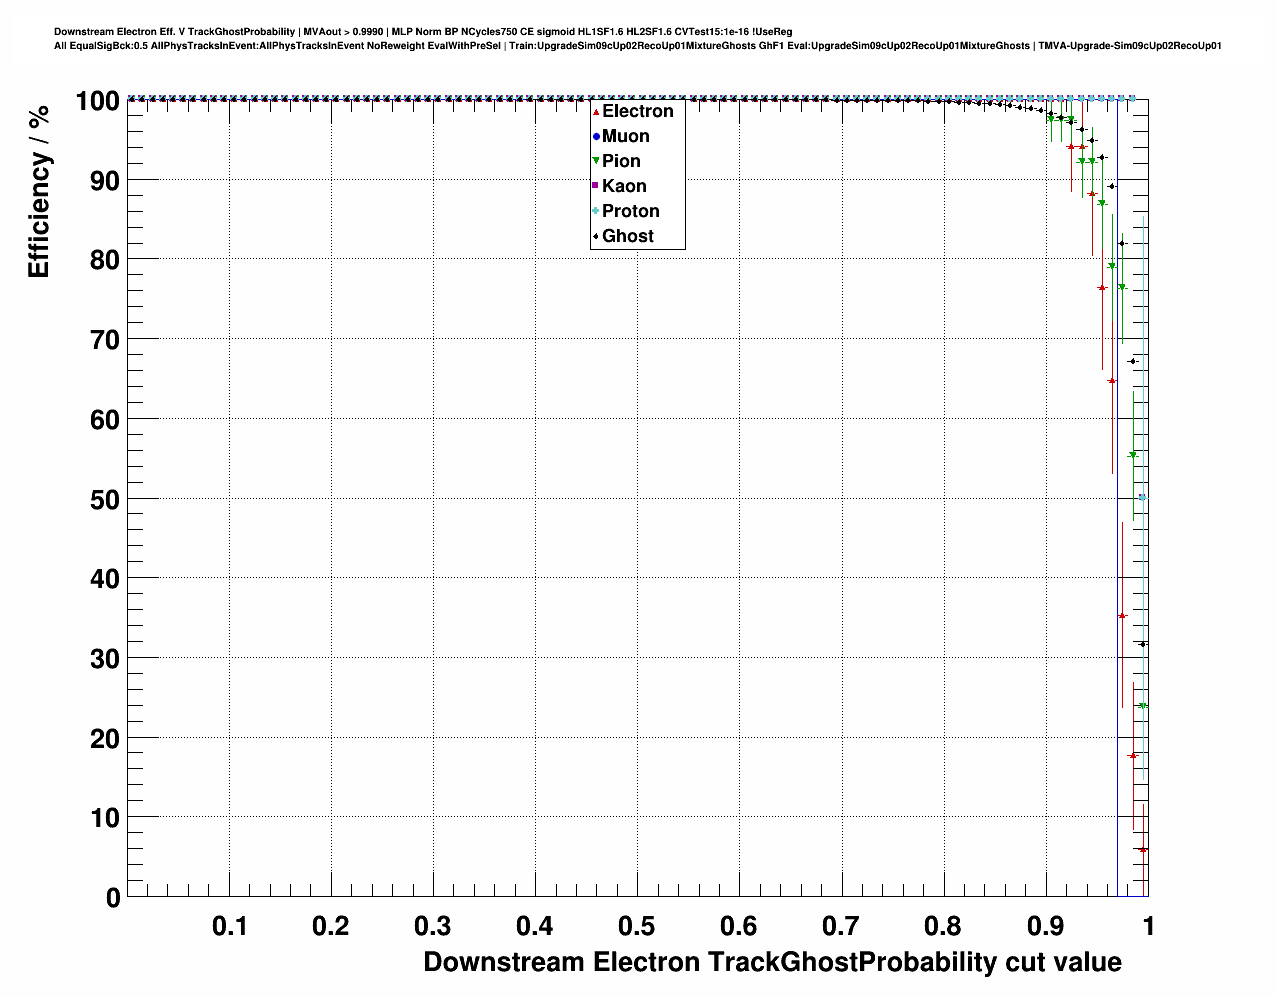Select the cyan Proton data point at 50% efficiency
Image resolution: width=1276 pixels, height=996 pixels.
[1143, 498]
